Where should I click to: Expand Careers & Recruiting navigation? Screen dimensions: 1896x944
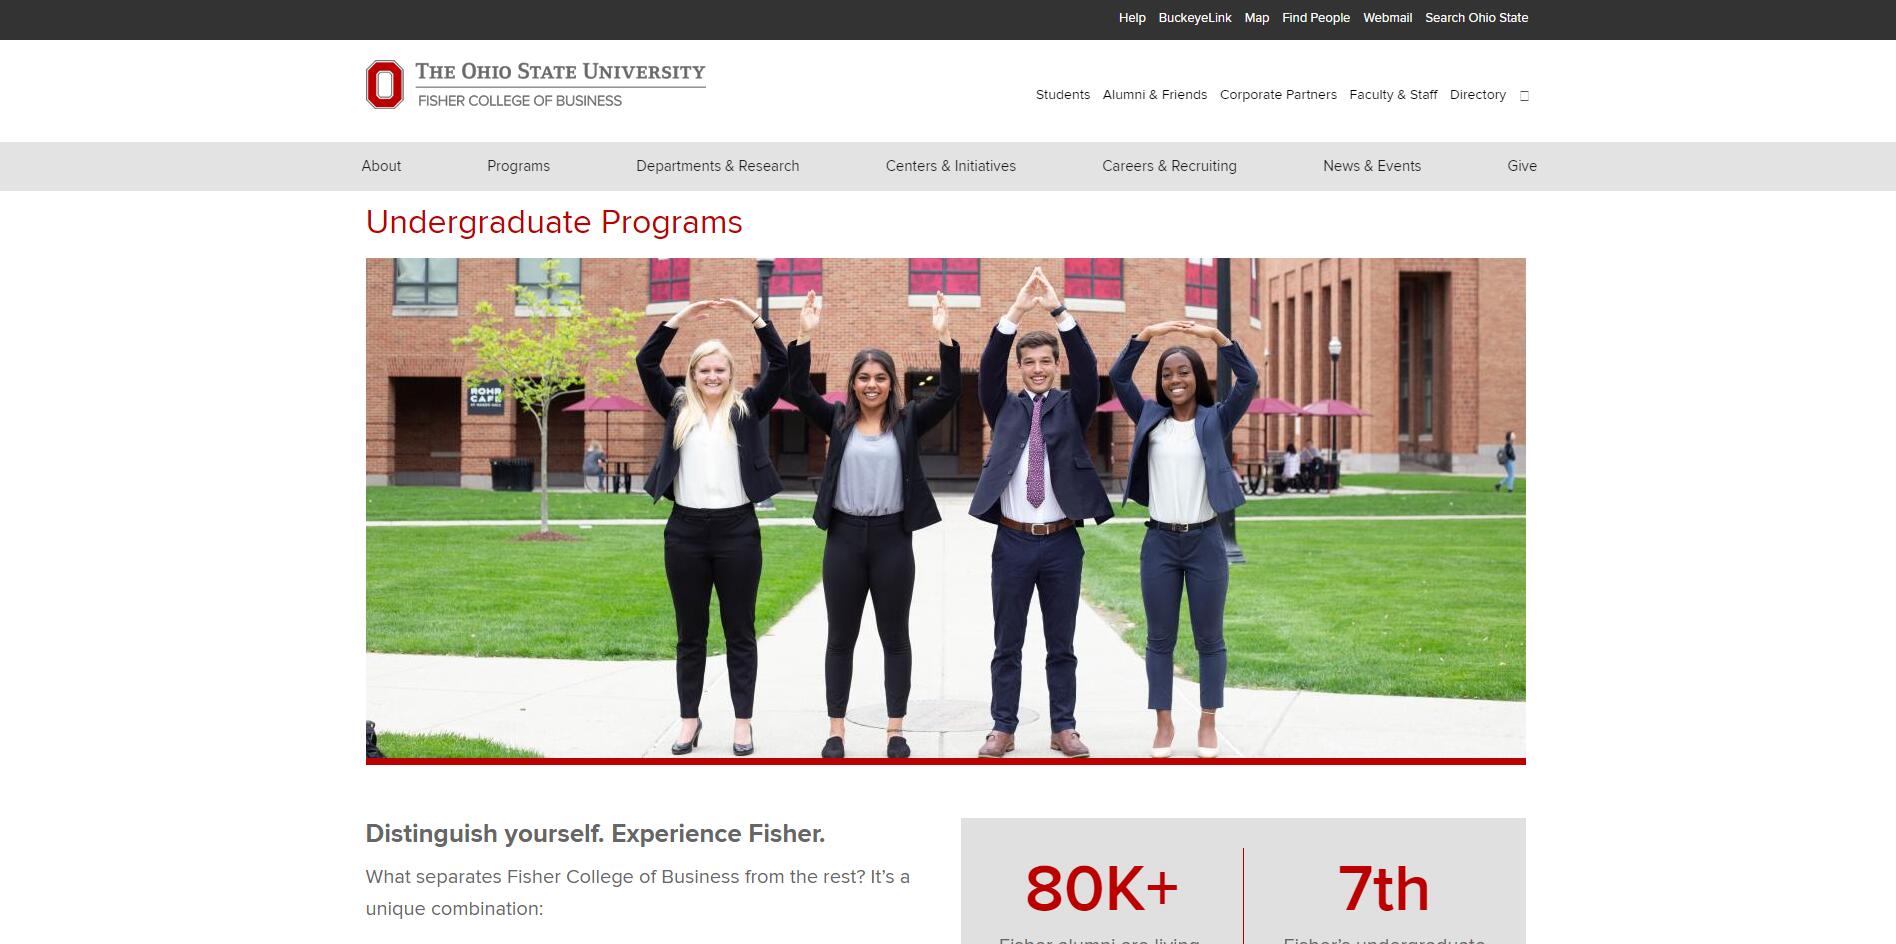[x=1169, y=166]
